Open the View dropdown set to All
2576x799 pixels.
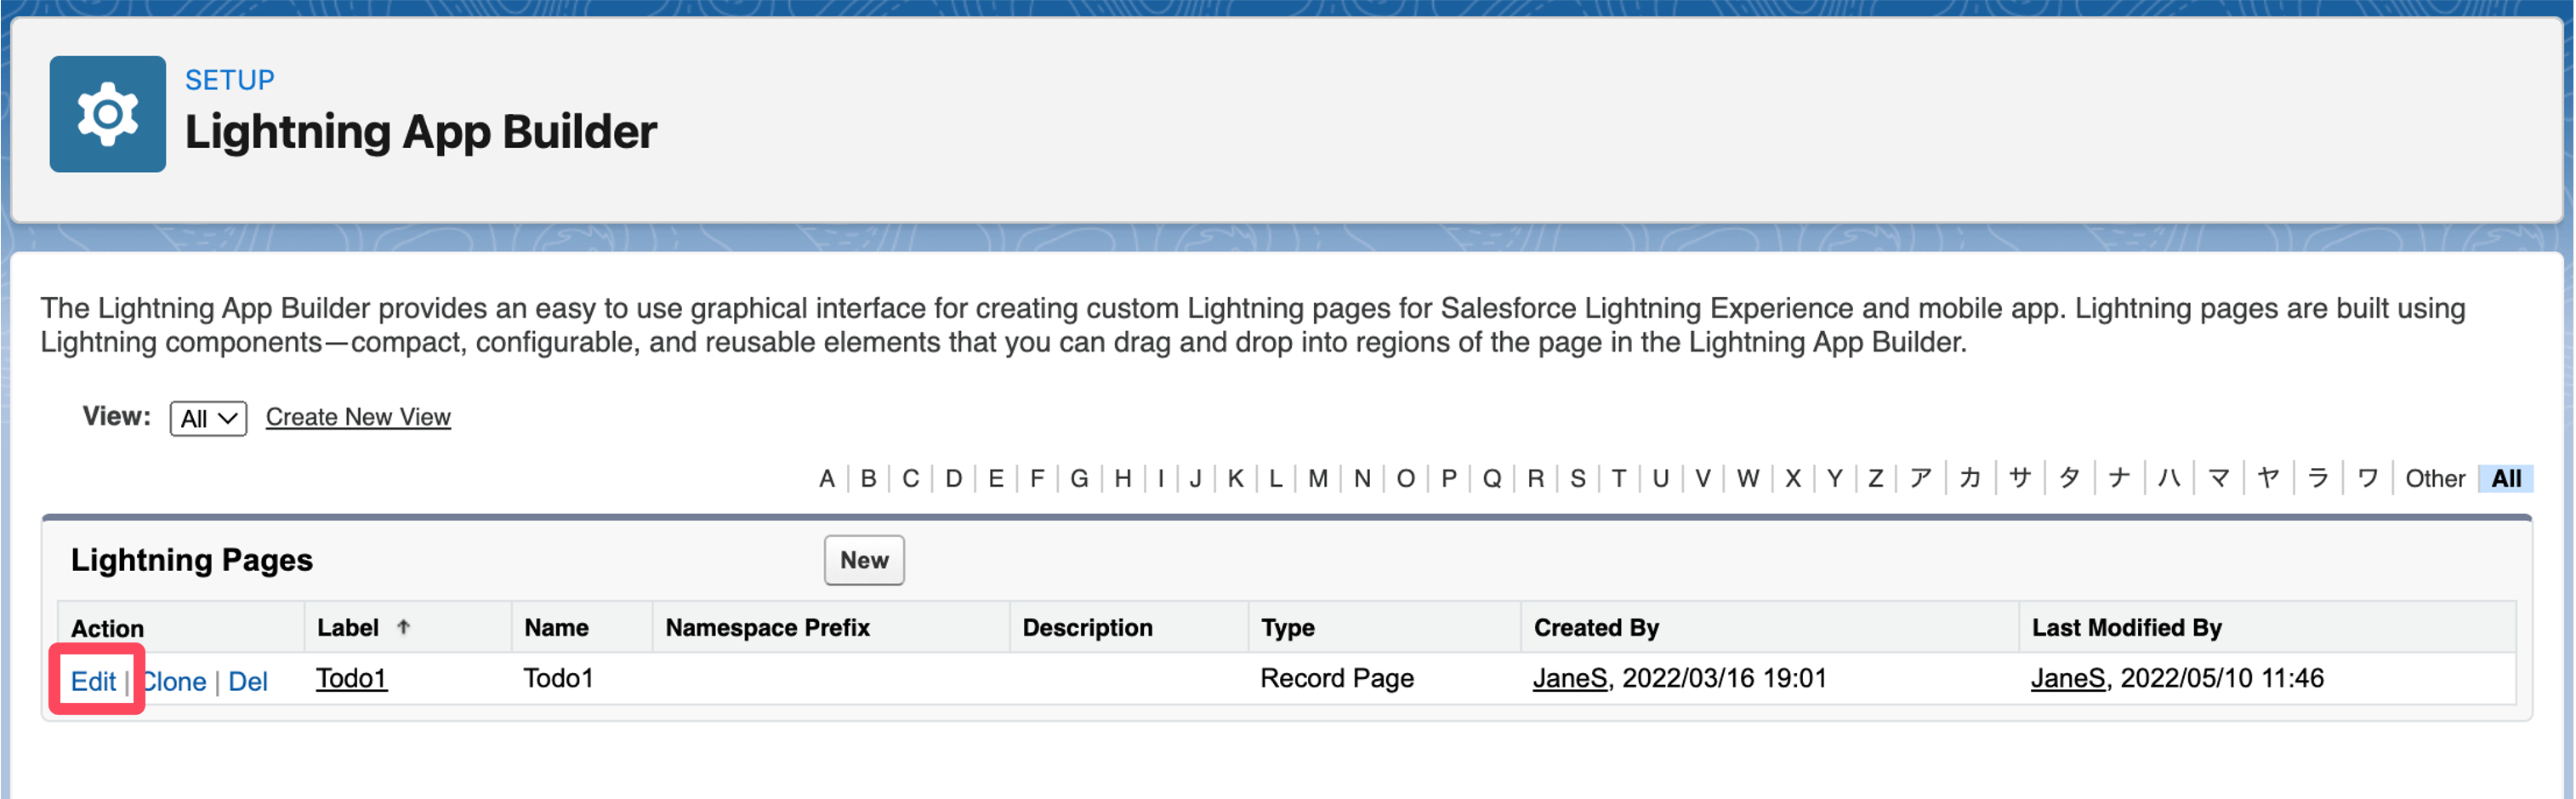point(208,418)
